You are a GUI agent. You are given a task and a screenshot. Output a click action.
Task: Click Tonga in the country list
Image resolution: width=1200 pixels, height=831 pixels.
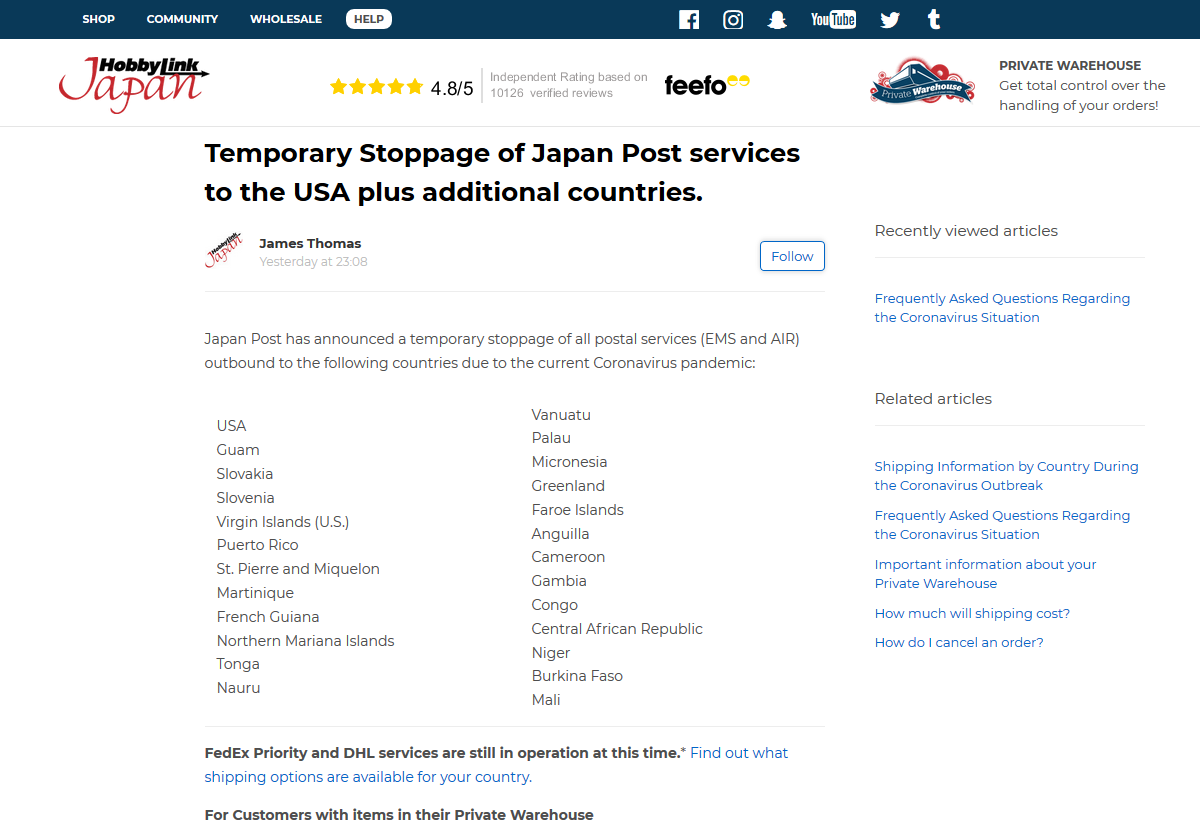coord(238,664)
